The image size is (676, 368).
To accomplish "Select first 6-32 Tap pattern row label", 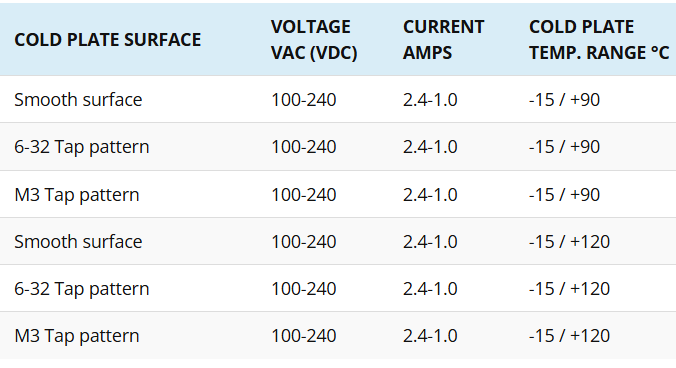I will [81, 147].
